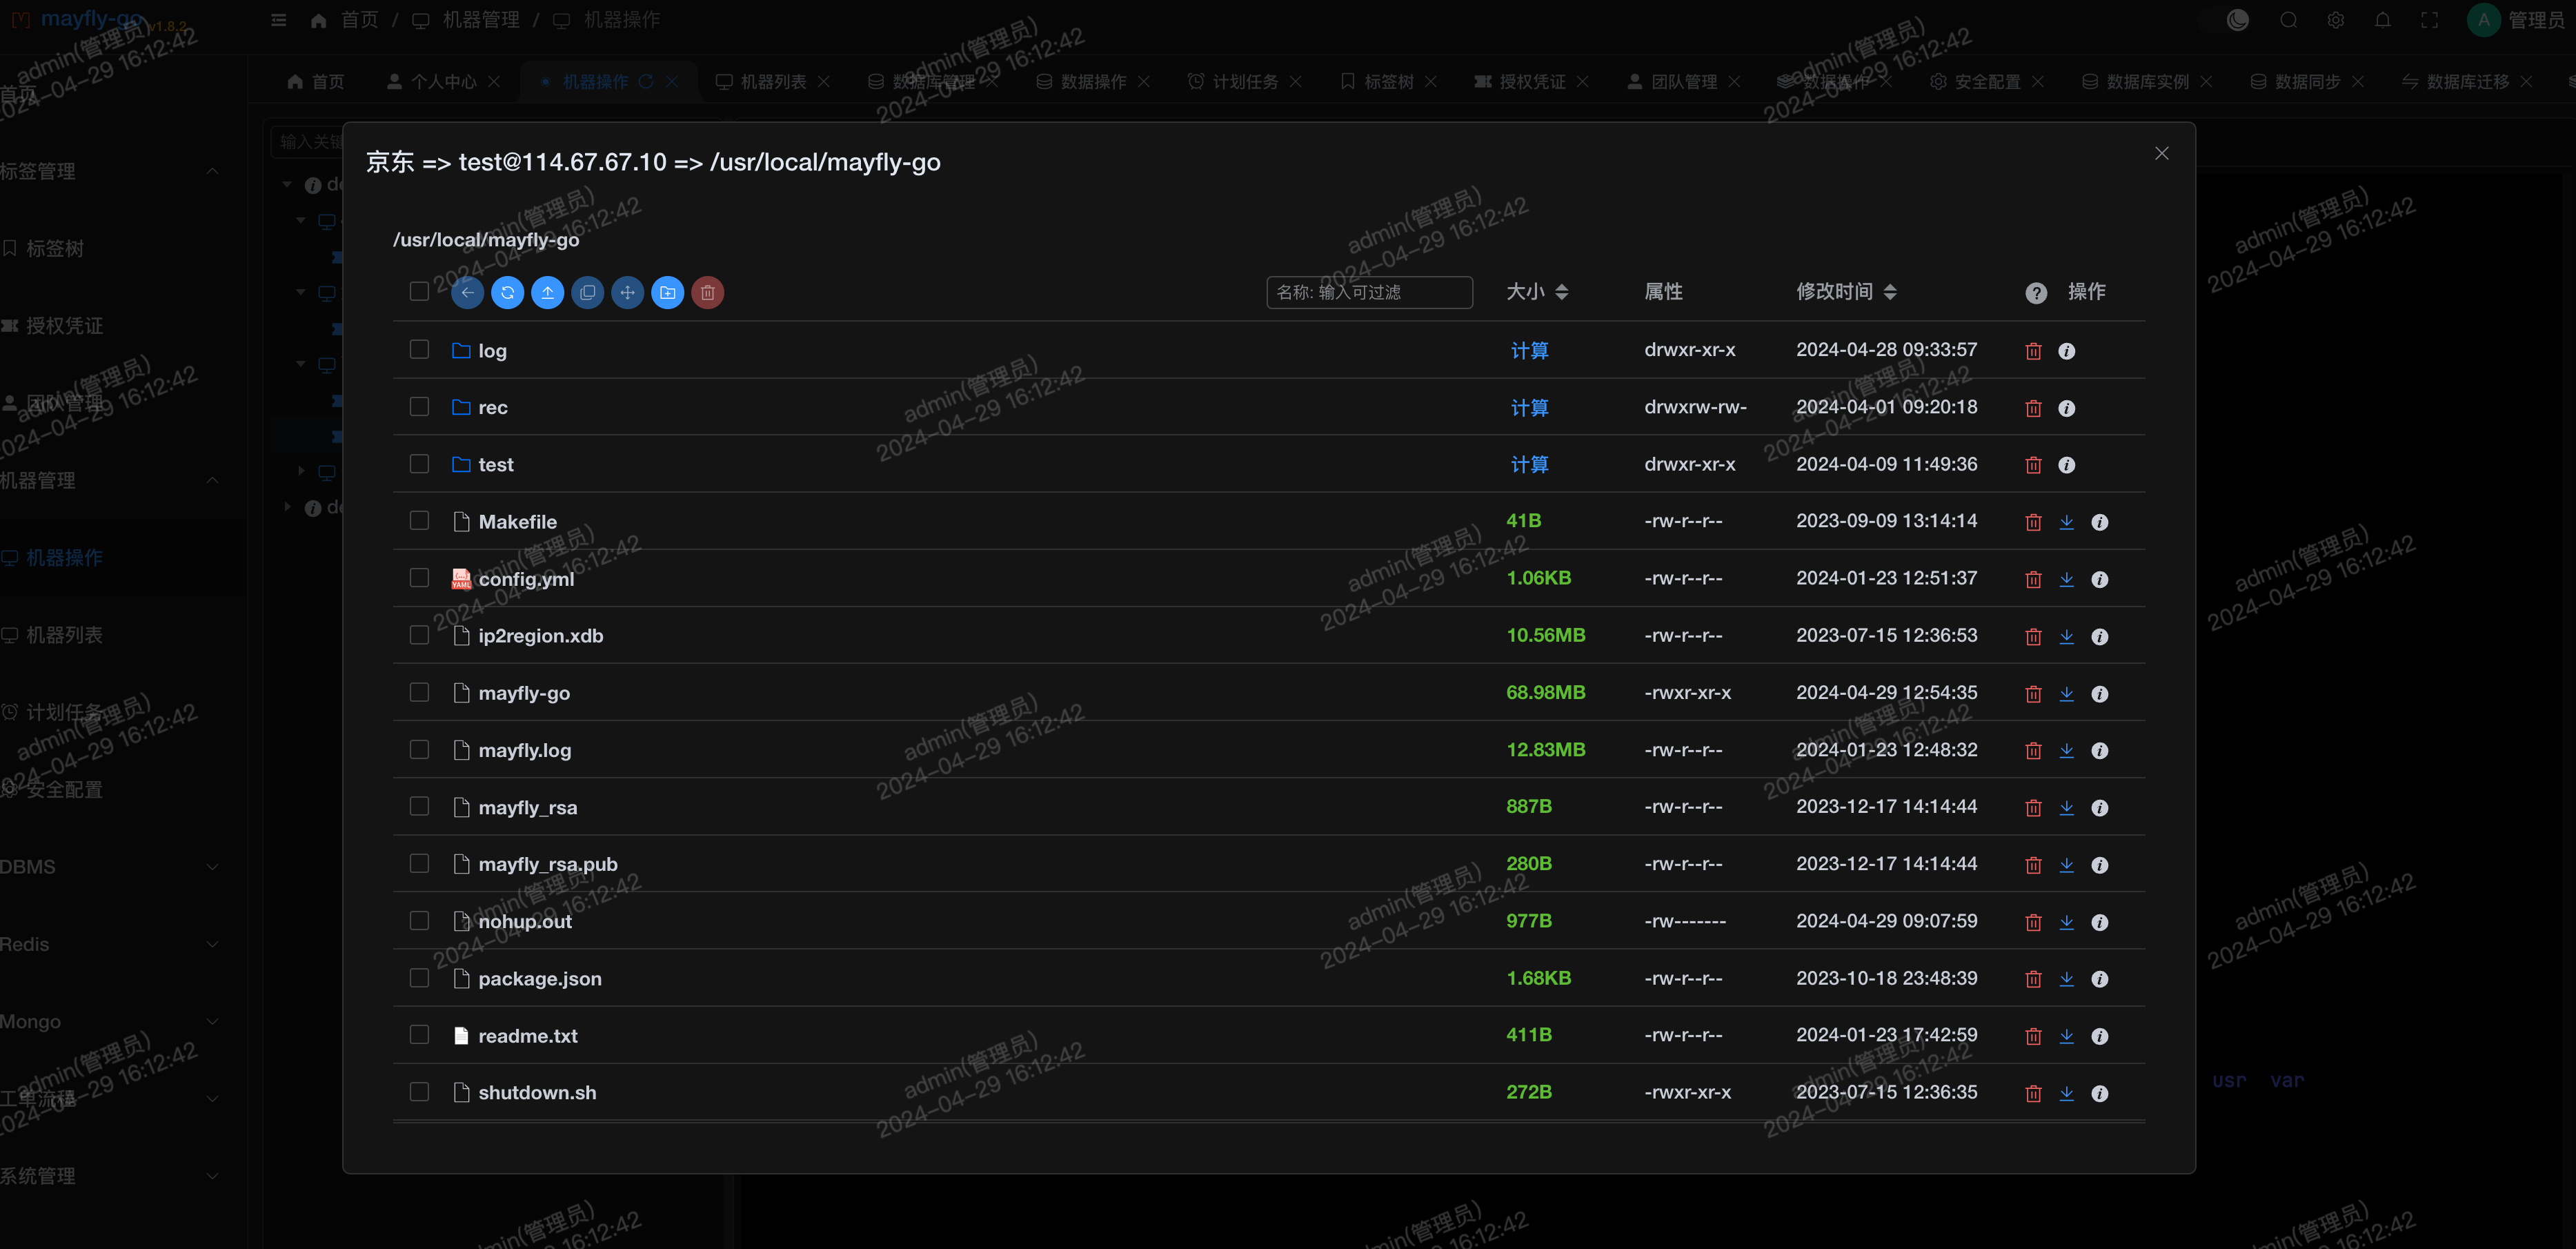
Task: Click the move files toolbar icon
Action: [x=627, y=292]
